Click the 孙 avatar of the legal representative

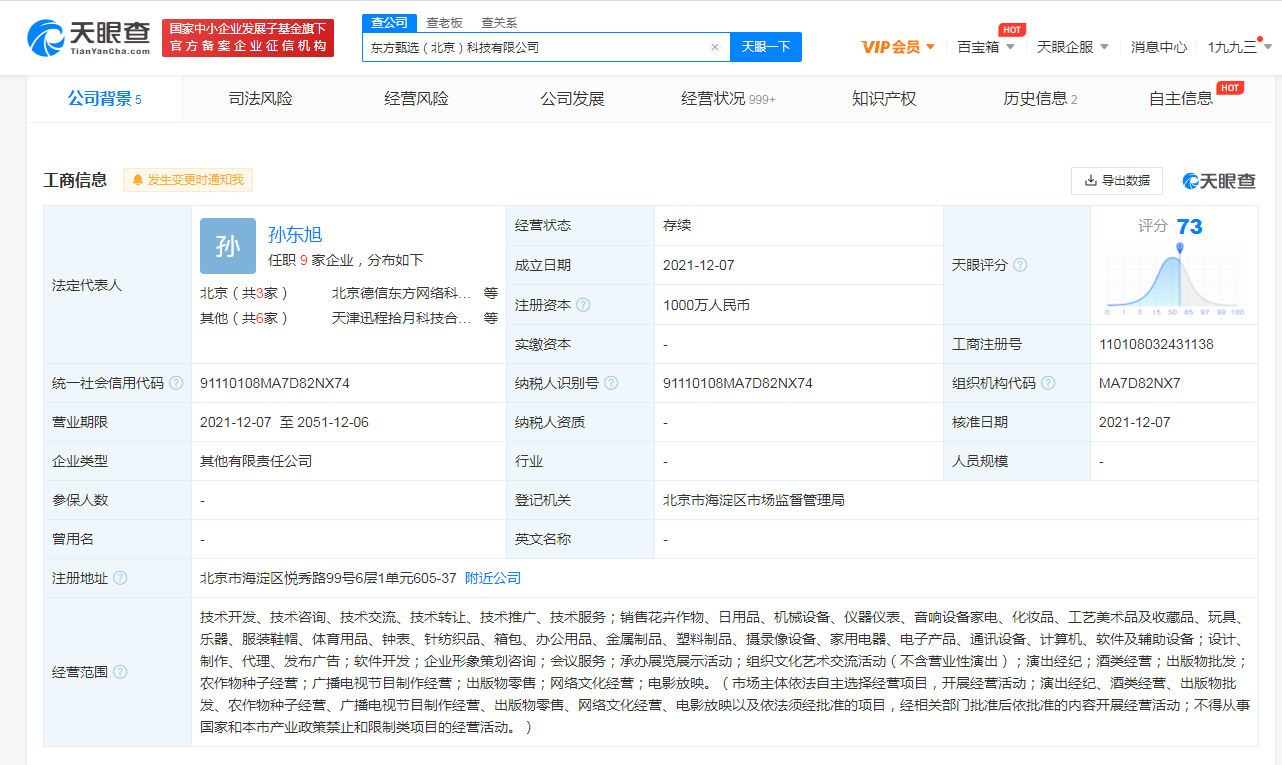click(228, 246)
